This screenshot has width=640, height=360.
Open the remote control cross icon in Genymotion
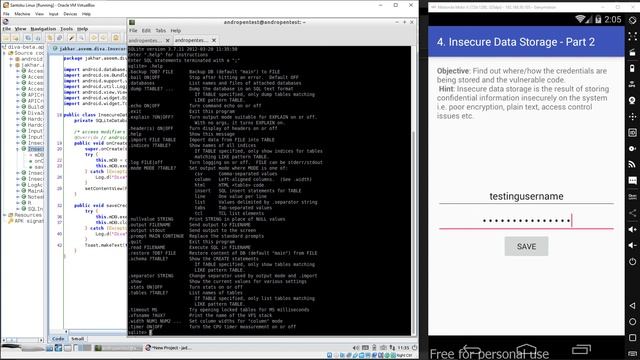point(632,116)
